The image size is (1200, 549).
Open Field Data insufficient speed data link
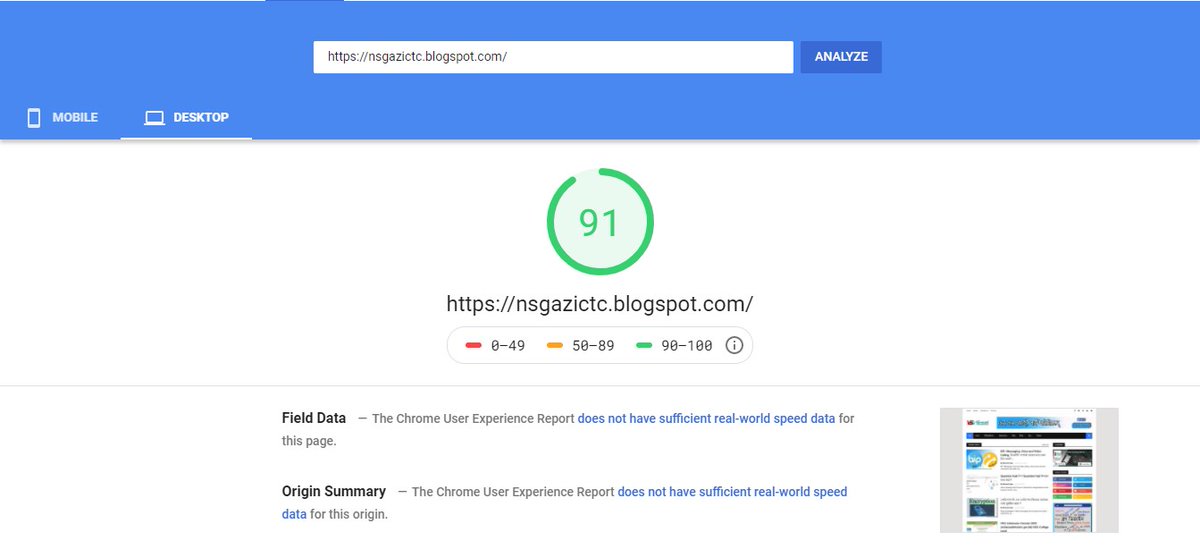click(x=706, y=419)
